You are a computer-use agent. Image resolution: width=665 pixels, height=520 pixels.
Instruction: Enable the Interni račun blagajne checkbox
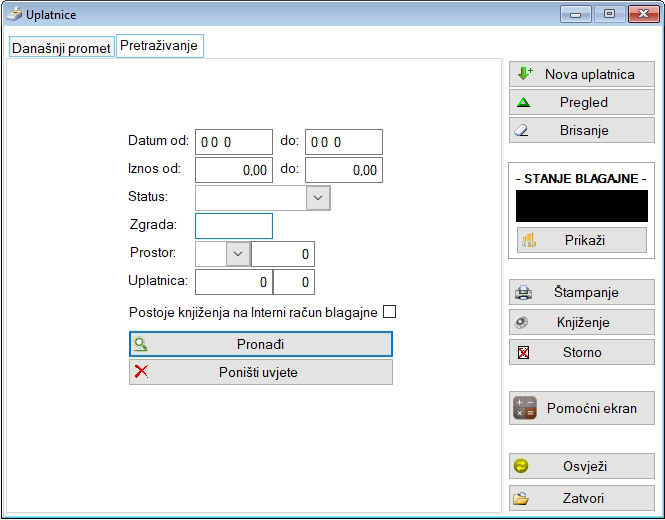390,312
